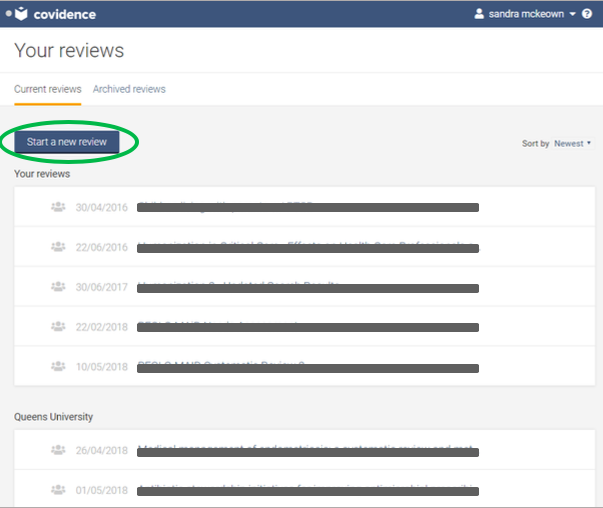Click the date text 30/04/2016
This screenshot has width=603, height=508.
[102, 208]
